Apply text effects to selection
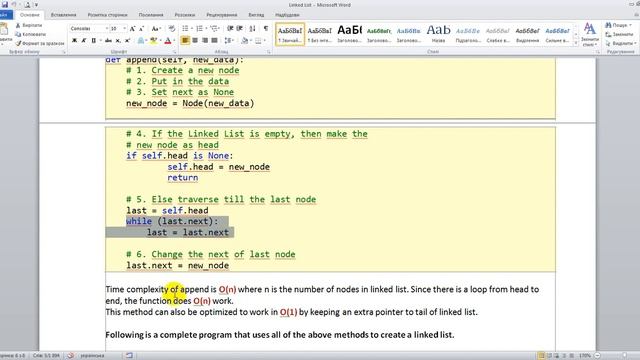The width and height of the screenshot is (640, 360). [x=140, y=40]
